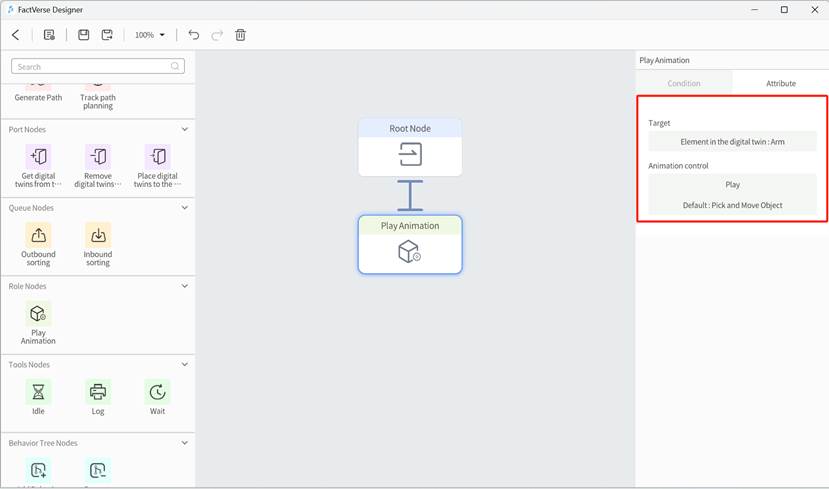Open the 100% zoom level dropdown
This screenshot has height=489, width=829.
click(x=150, y=35)
